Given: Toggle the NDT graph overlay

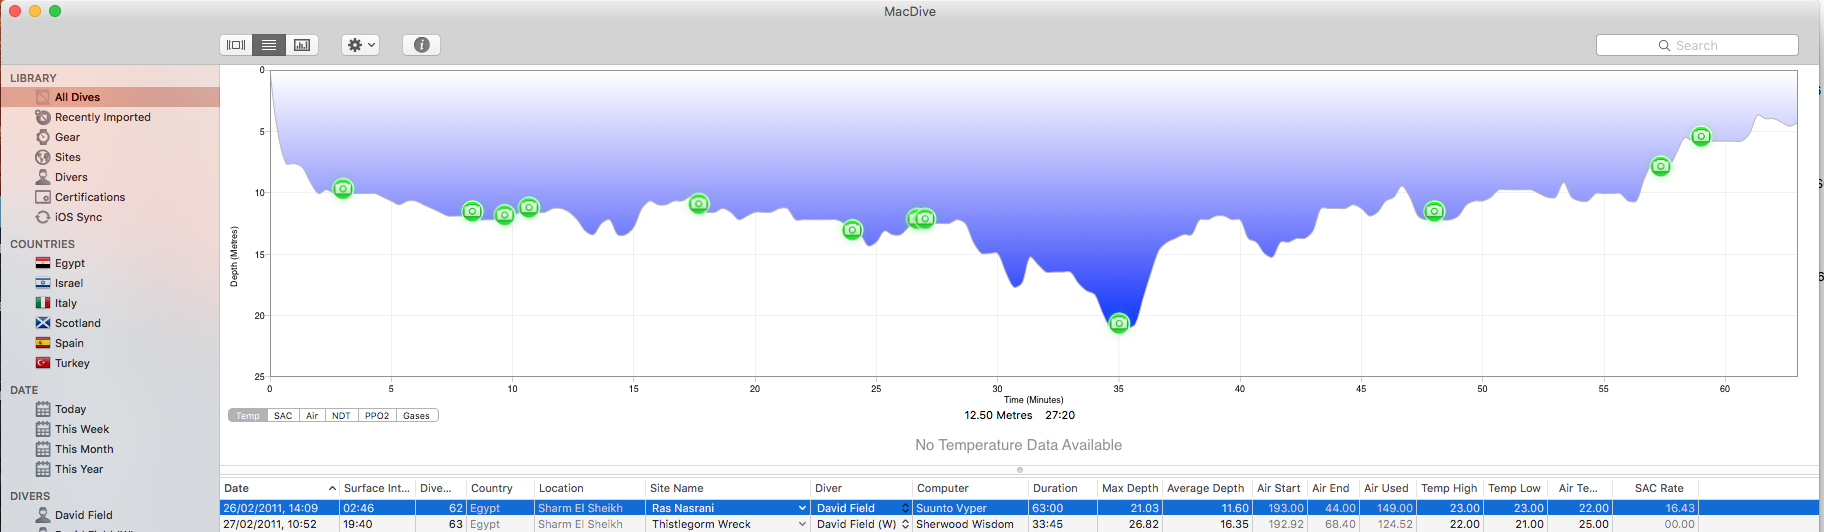Looking at the screenshot, I should (x=341, y=416).
